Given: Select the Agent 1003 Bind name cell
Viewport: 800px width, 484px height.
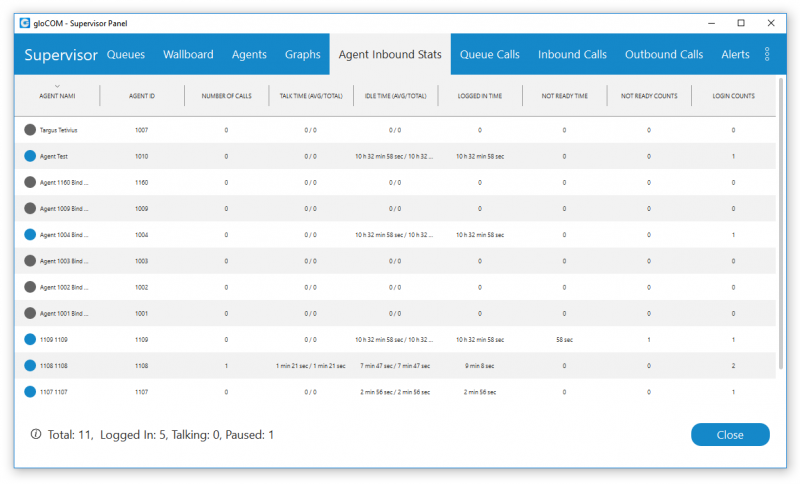Looking at the screenshot, I should (64, 261).
